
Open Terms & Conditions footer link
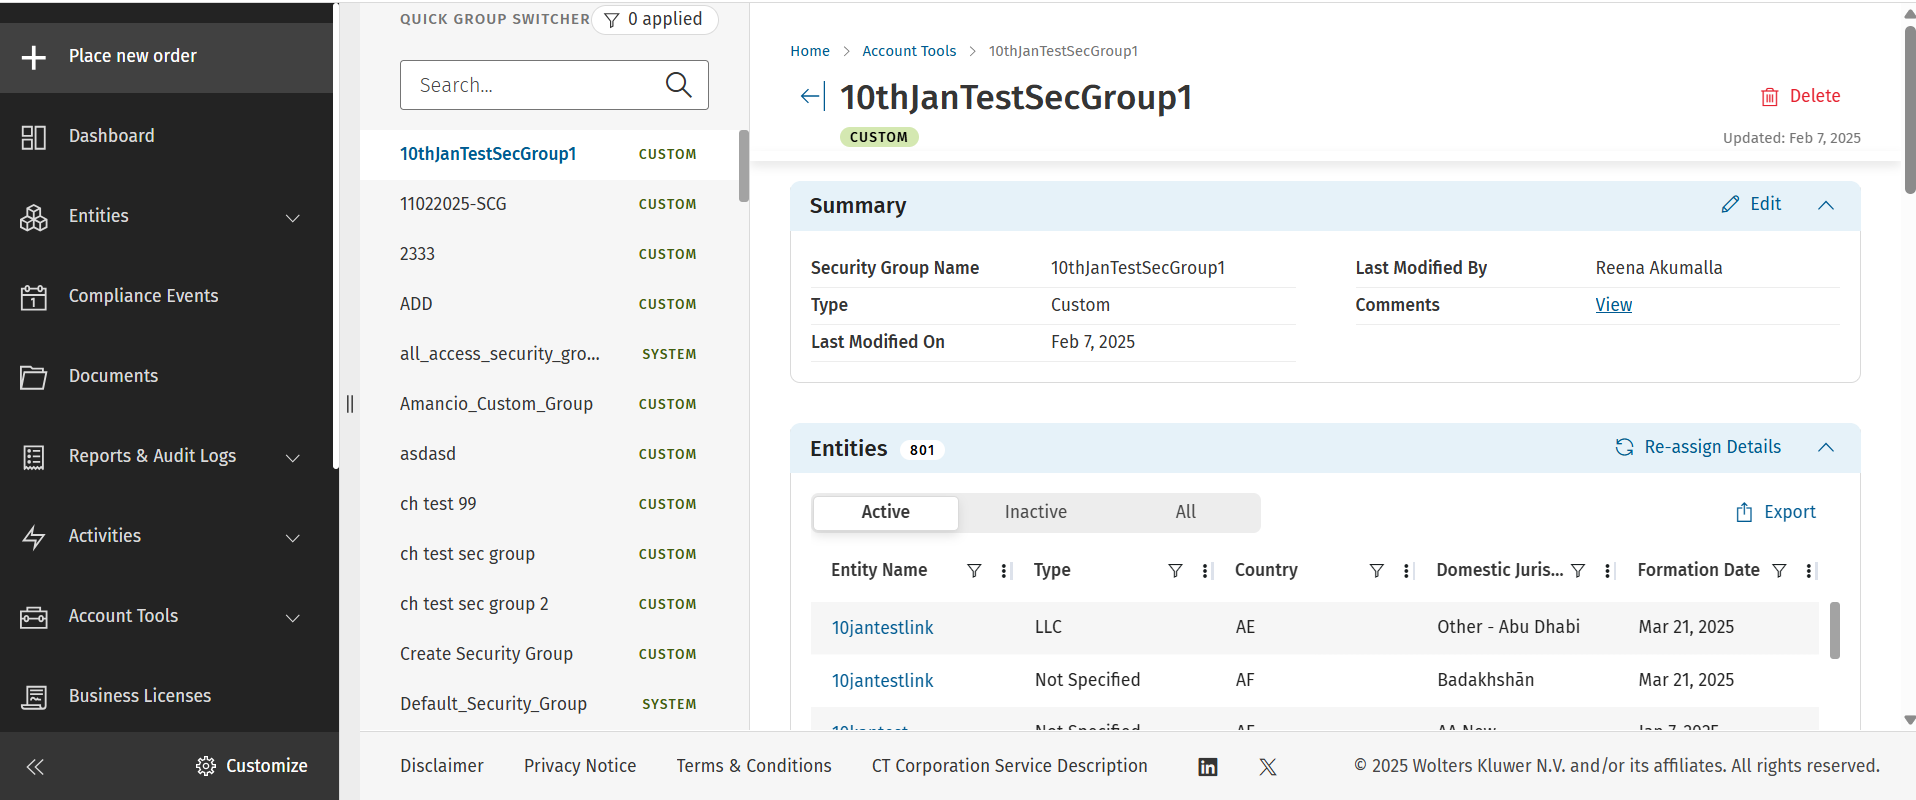(x=754, y=766)
